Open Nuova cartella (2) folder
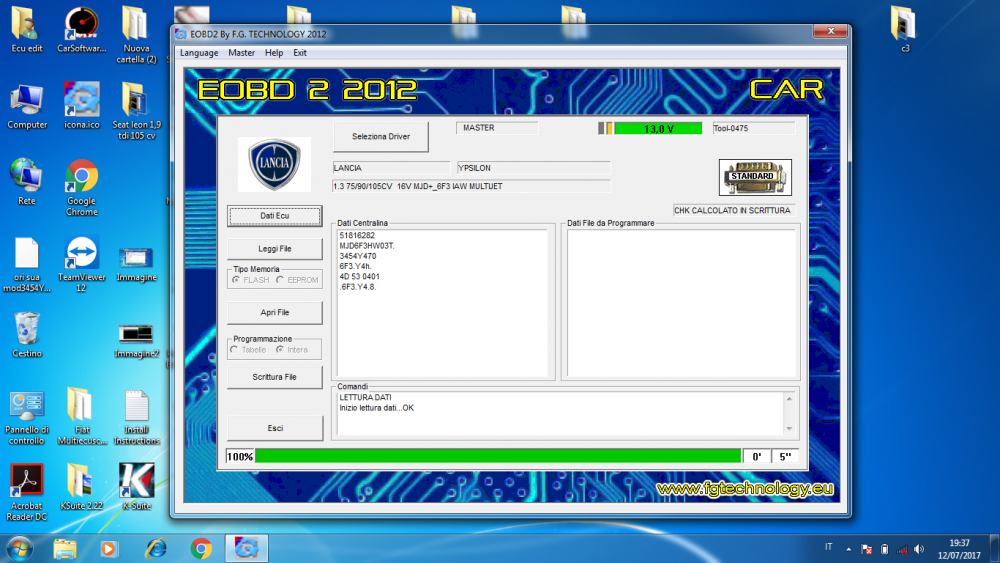The image size is (1000, 563). [x=136, y=35]
